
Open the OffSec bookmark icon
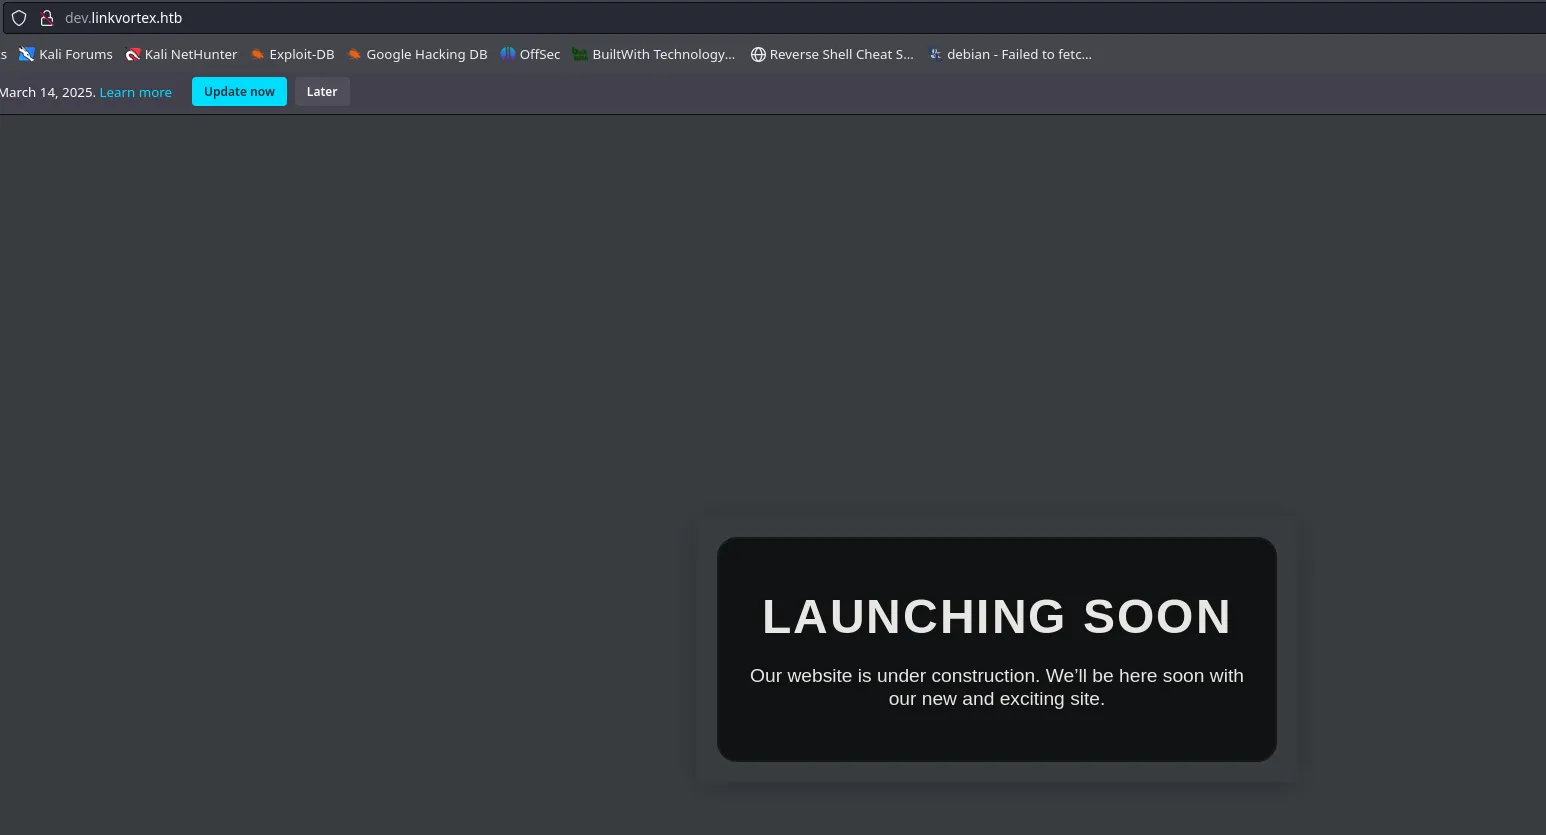tap(508, 54)
